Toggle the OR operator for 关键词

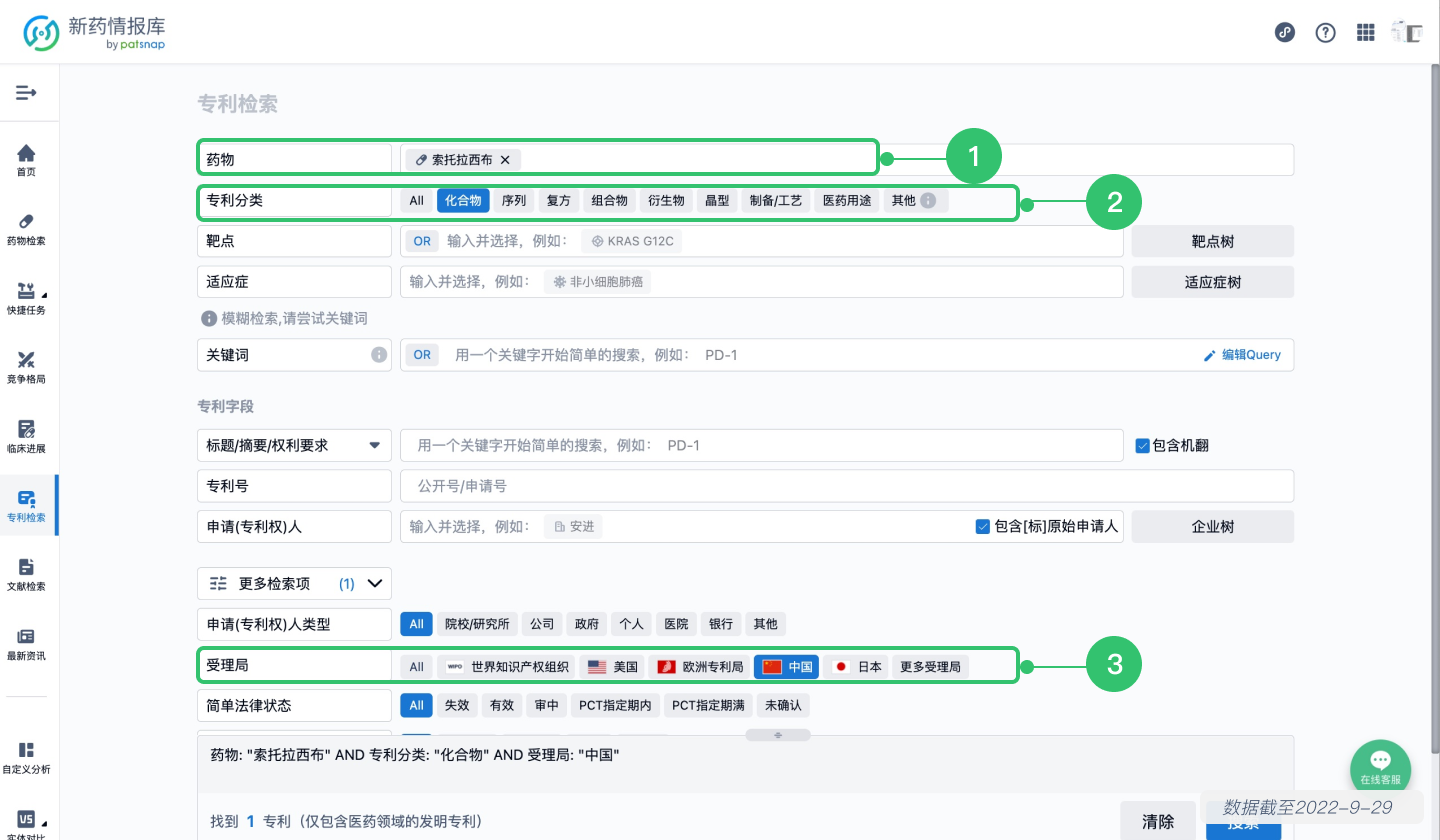pyautogui.click(x=422, y=355)
